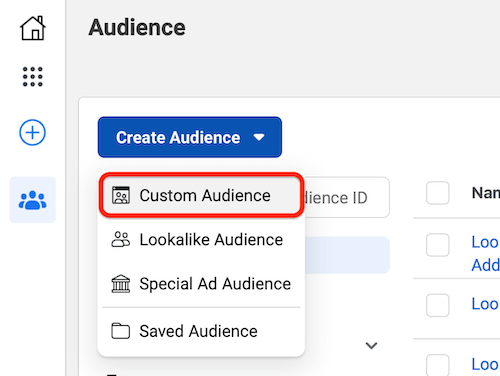This screenshot has width=500, height=376.
Task: Click the Custom Audience window icon
Action: pos(121,195)
